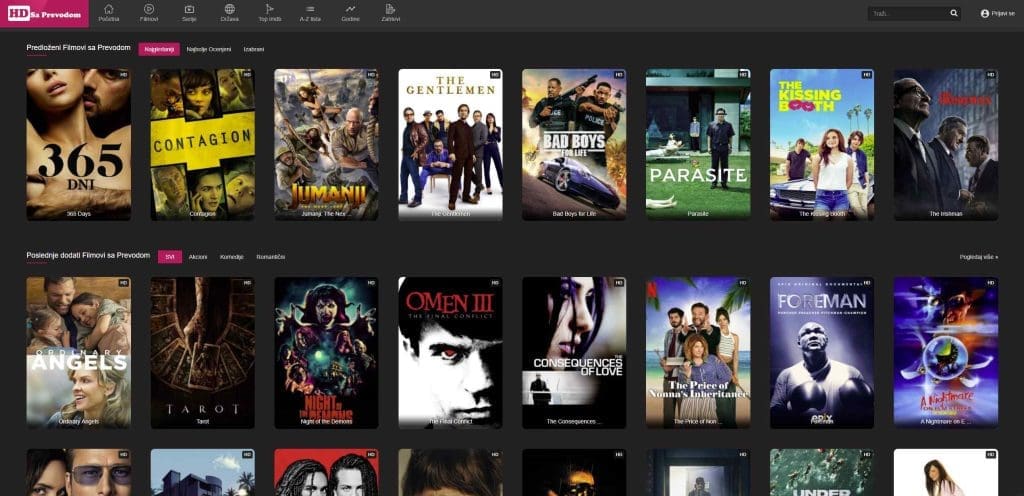Open The Irishman movie poster
The width and height of the screenshot is (1024, 496).
946,145
